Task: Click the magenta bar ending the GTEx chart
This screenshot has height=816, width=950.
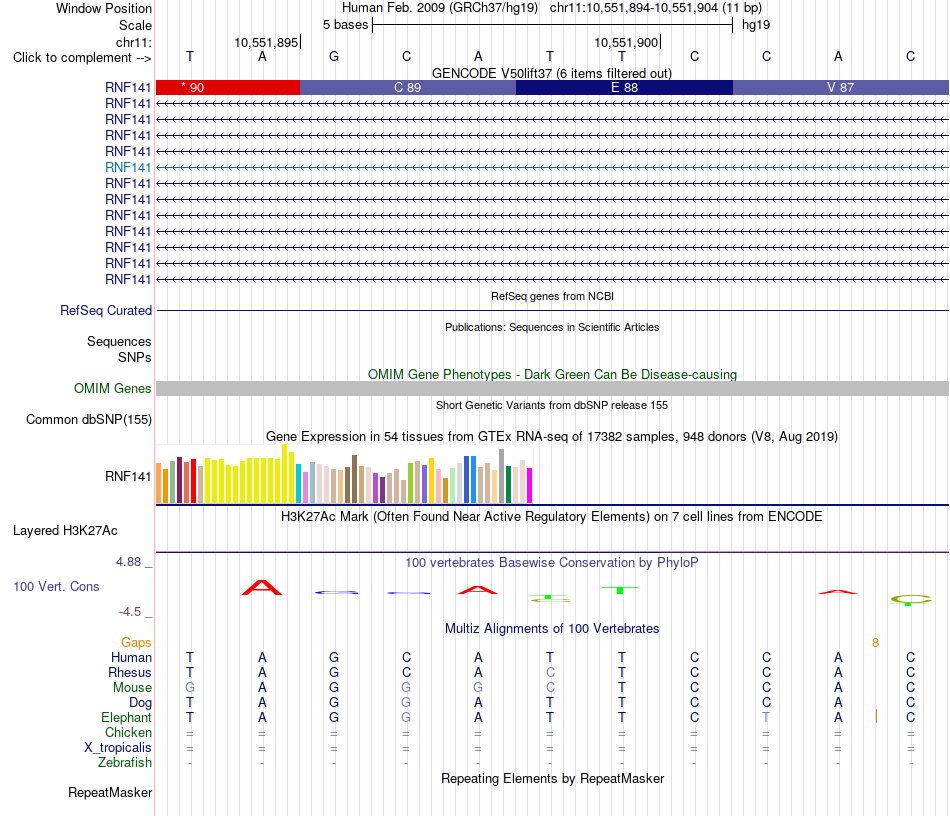Action: (x=530, y=485)
